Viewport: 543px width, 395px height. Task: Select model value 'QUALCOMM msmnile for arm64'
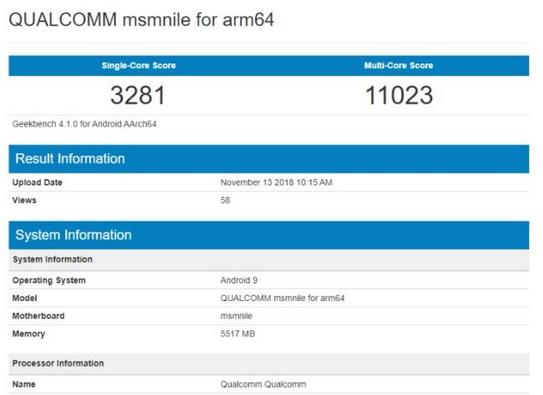282,298
